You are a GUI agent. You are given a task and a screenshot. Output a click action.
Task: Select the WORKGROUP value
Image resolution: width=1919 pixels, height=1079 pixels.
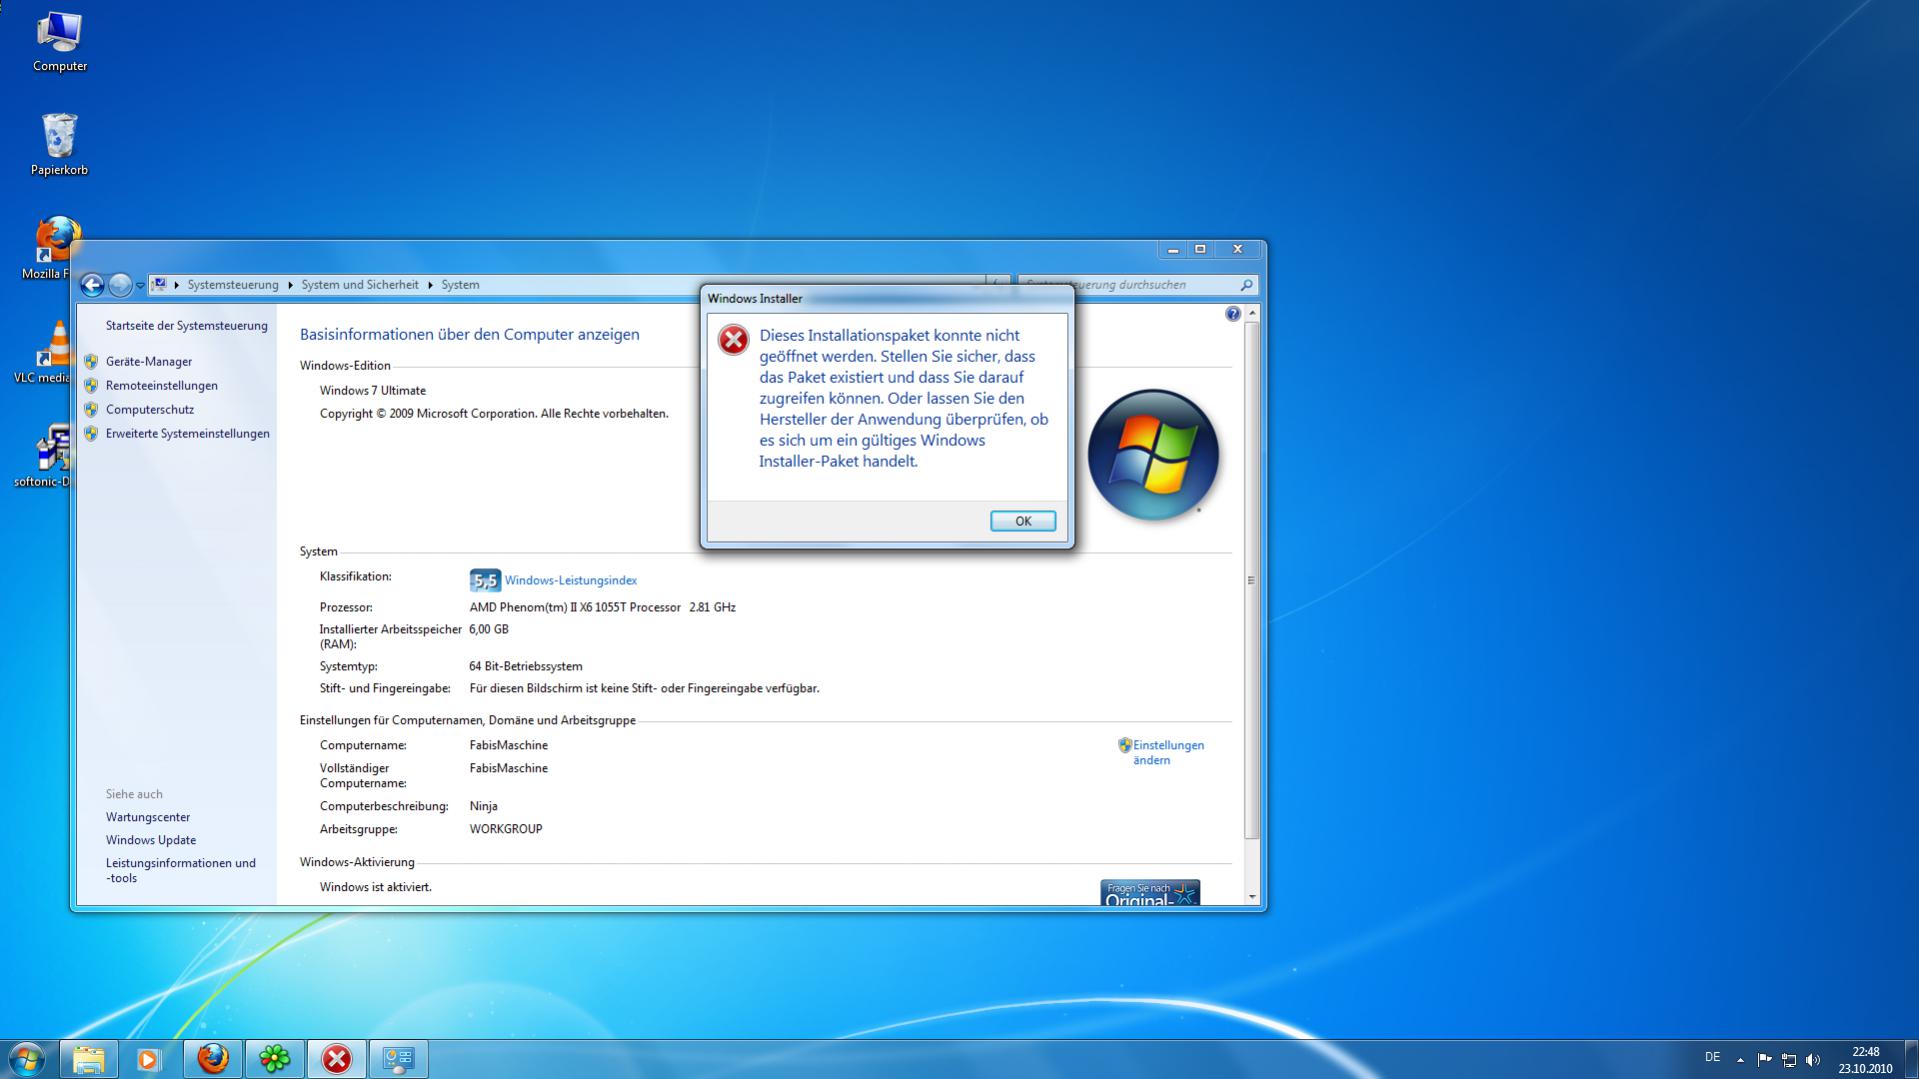click(506, 830)
